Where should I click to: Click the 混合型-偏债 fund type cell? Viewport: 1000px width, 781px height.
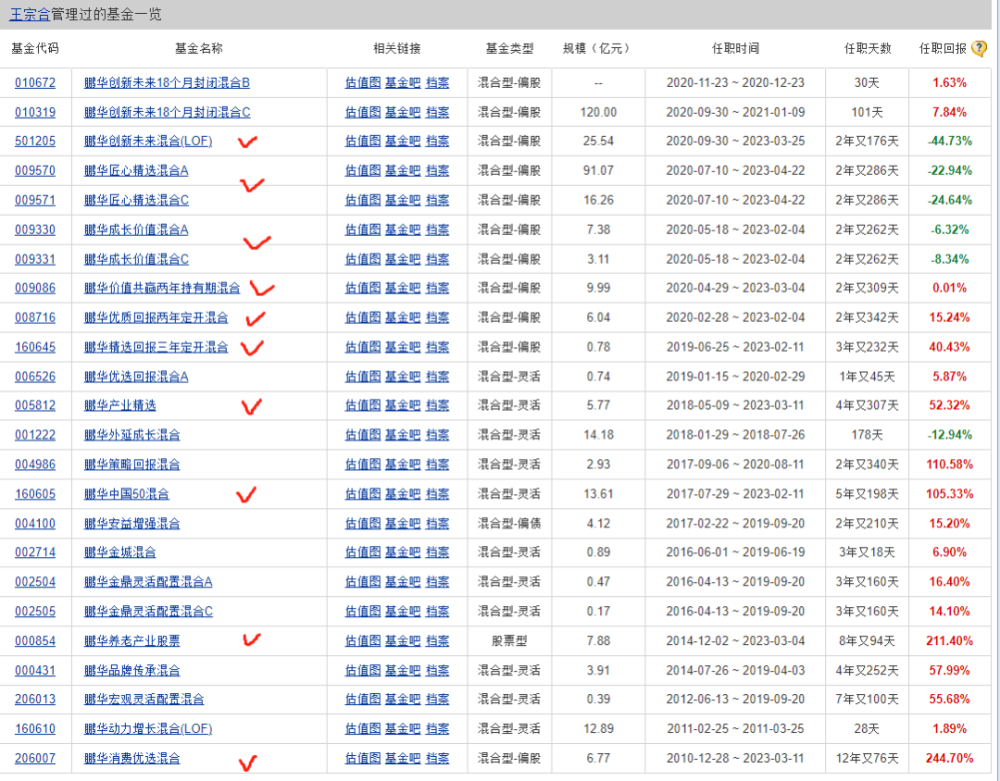(x=509, y=523)
